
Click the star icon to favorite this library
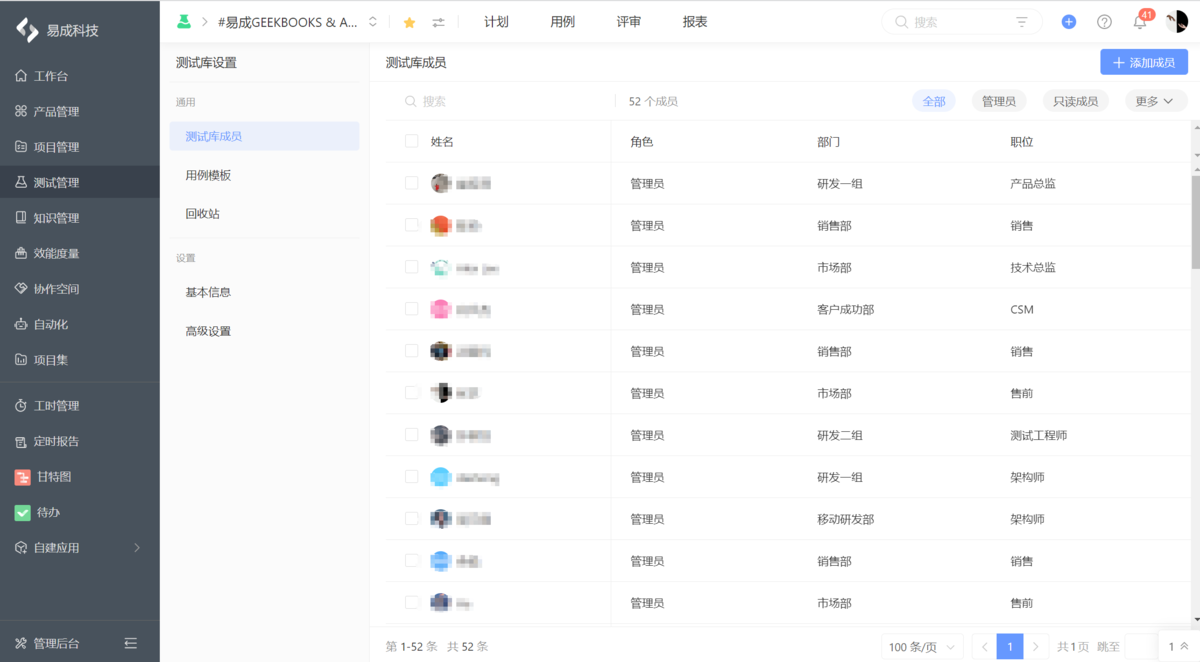coord(409,21)
